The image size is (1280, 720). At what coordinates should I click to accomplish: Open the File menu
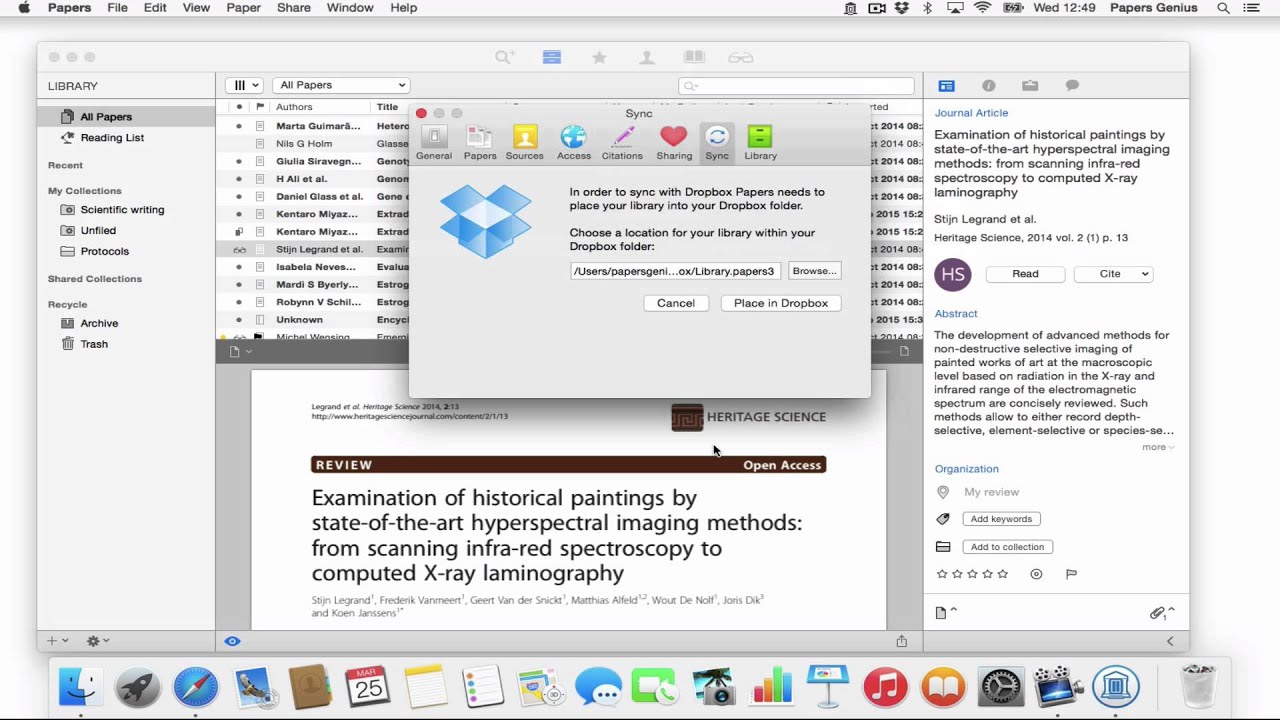pyautogui.click(x=117, y=8)
